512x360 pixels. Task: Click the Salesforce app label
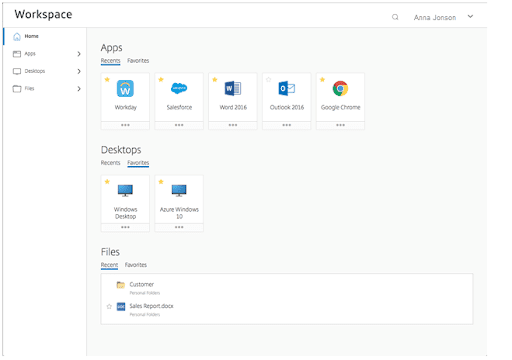click(x=179, y=107)
